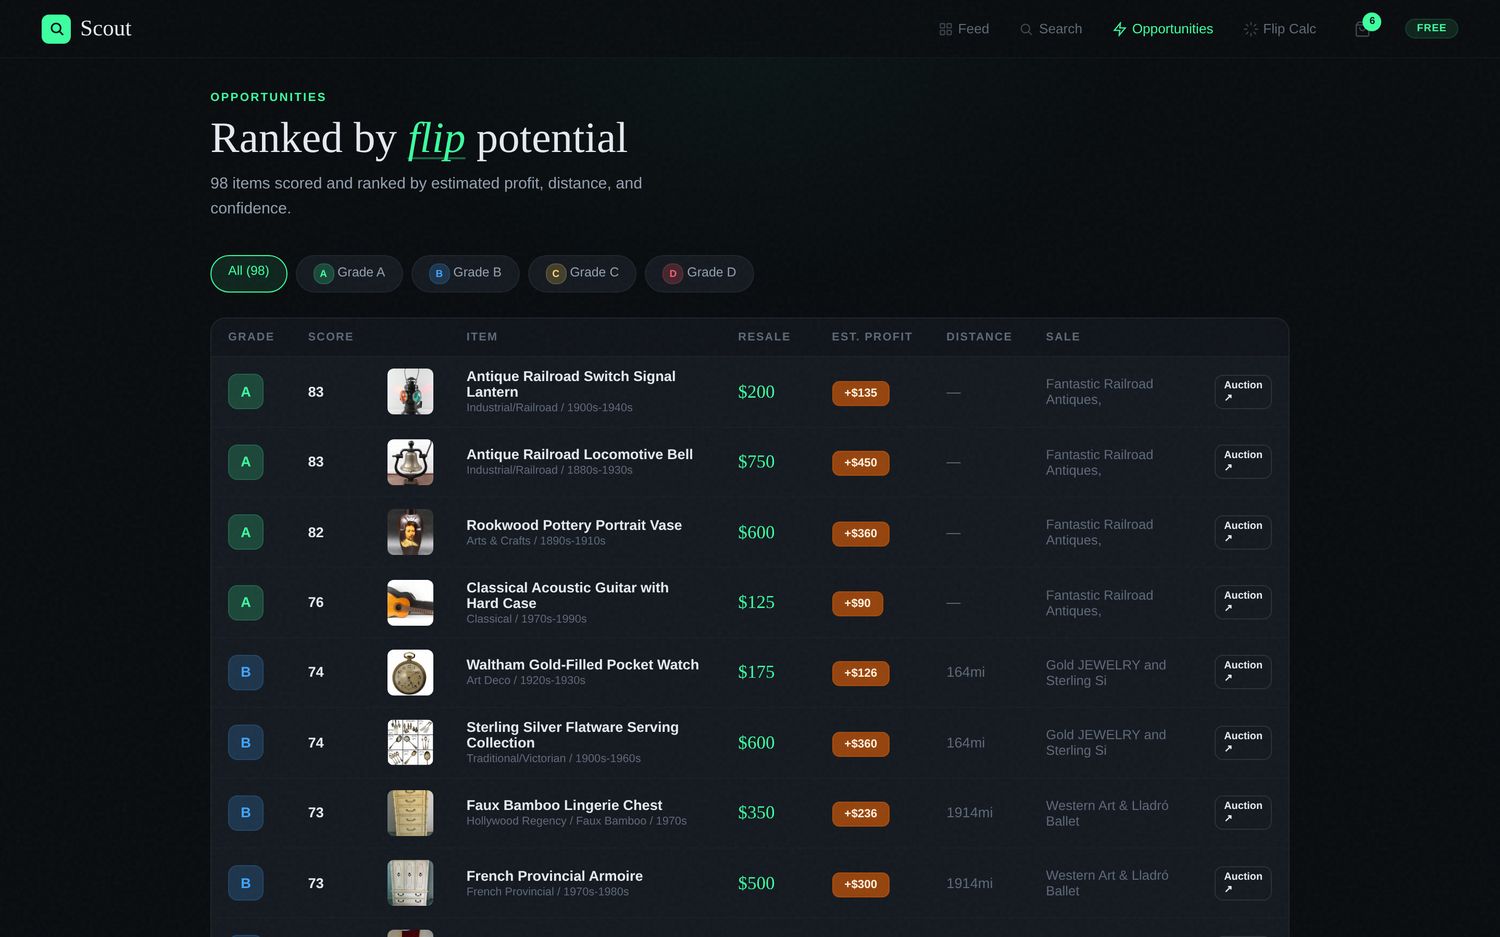Viewport: 1500px width, 937px height.
Task: Filter by Grade C
Action: click(582, 273)
